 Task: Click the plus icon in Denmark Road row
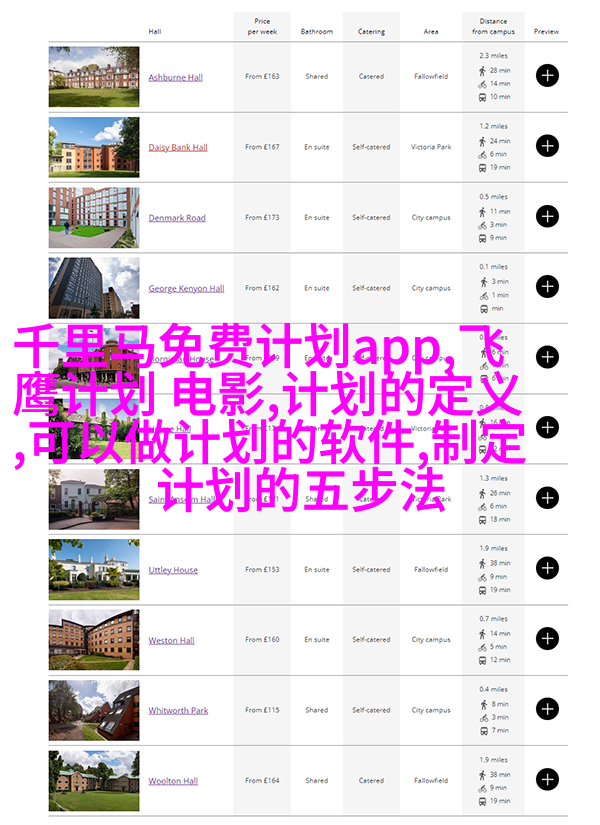coord(547,216)
